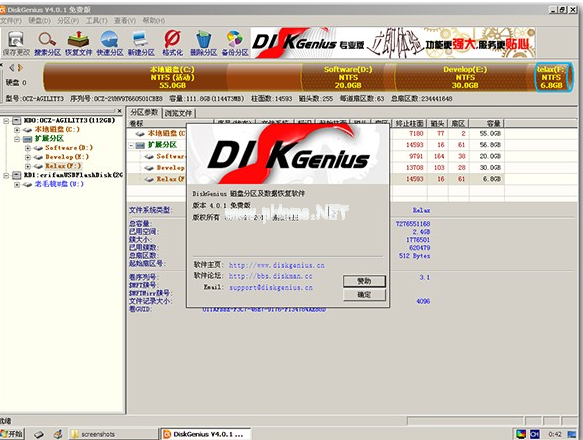Select the 本地磁盘(C:) segment in disk bar
The height and width of the screenshot is (440, 583).
tap(172, 77)
